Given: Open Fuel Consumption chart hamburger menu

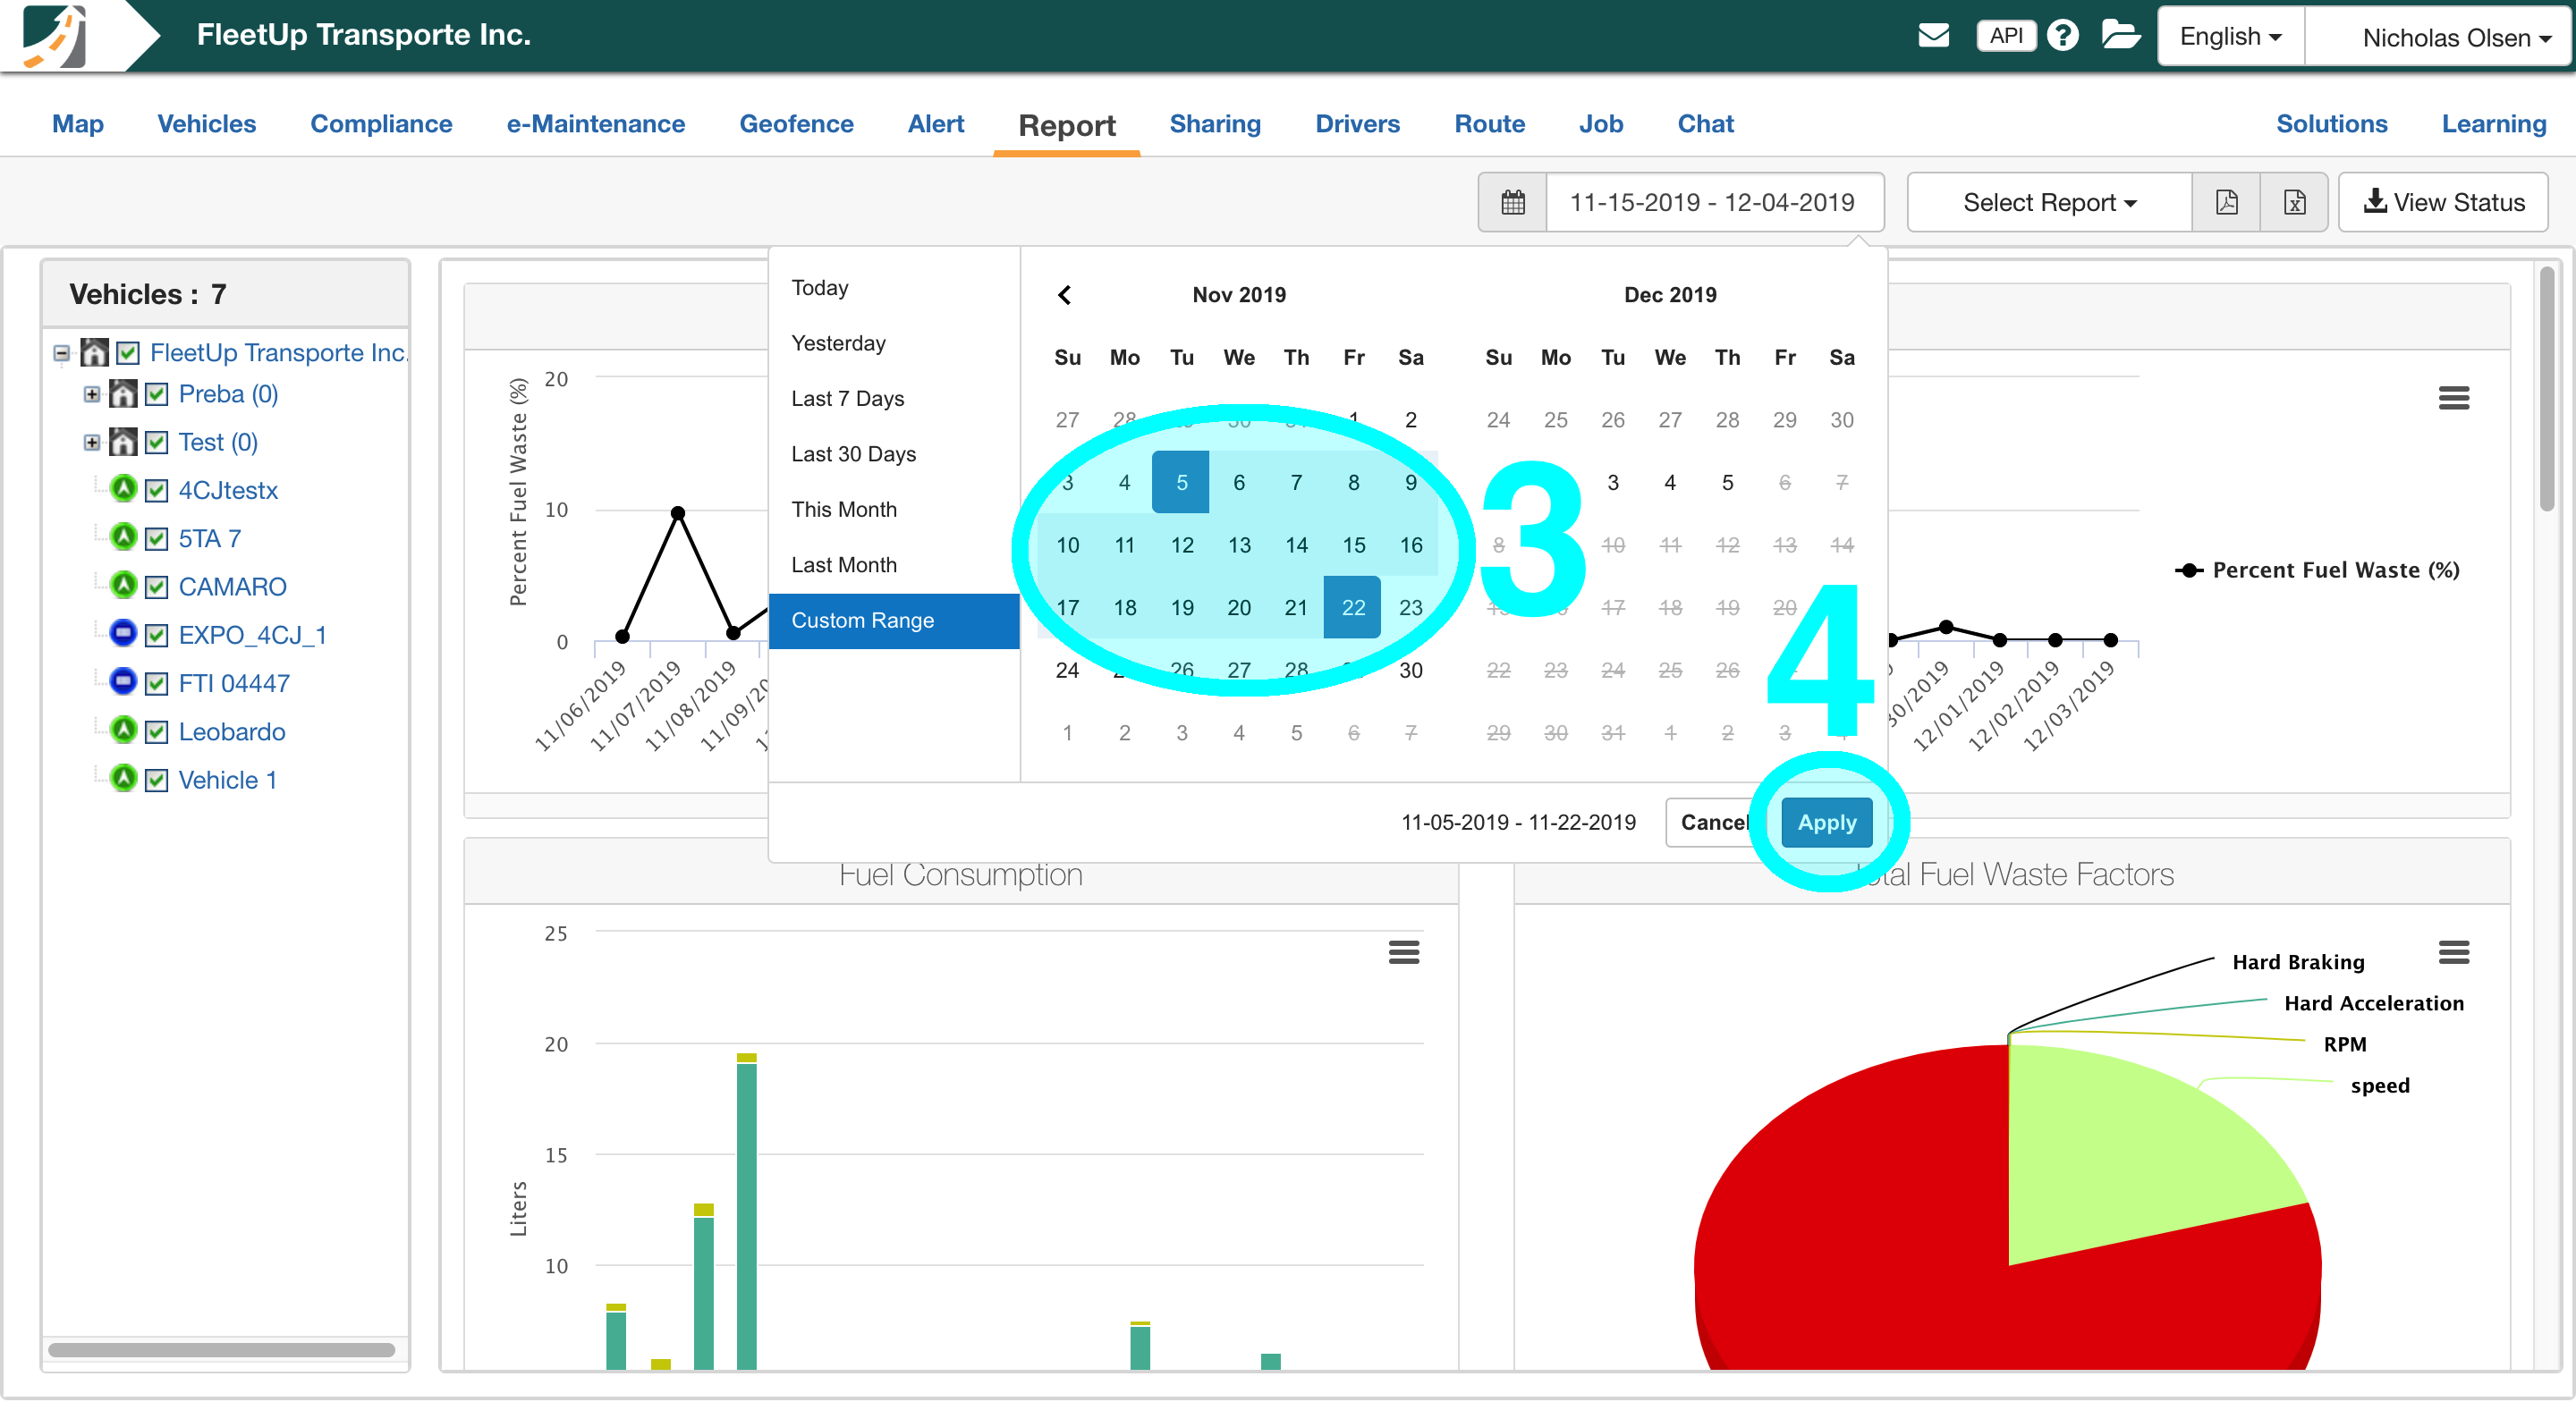Looking at the screenshot, I should point(1404,952).
